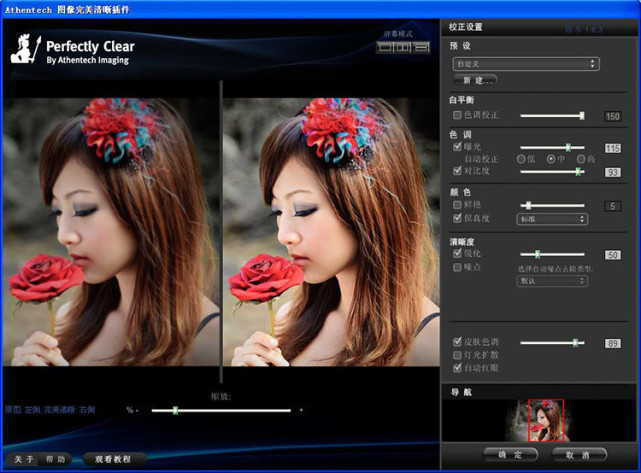The width and height of the screenshot is (641, 473).
Task: Click the plus zoom-in icon
Action: click(301, 410)
